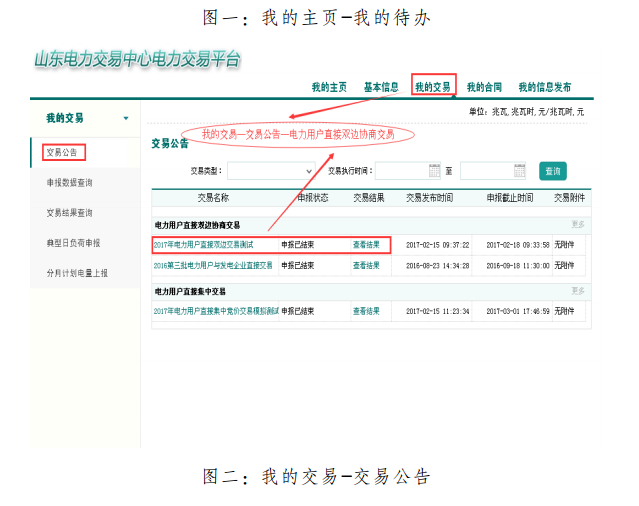Screen dimensions: 639x506
Task: Switch to 我的主页 tab
Action: [x=328, y=87]
